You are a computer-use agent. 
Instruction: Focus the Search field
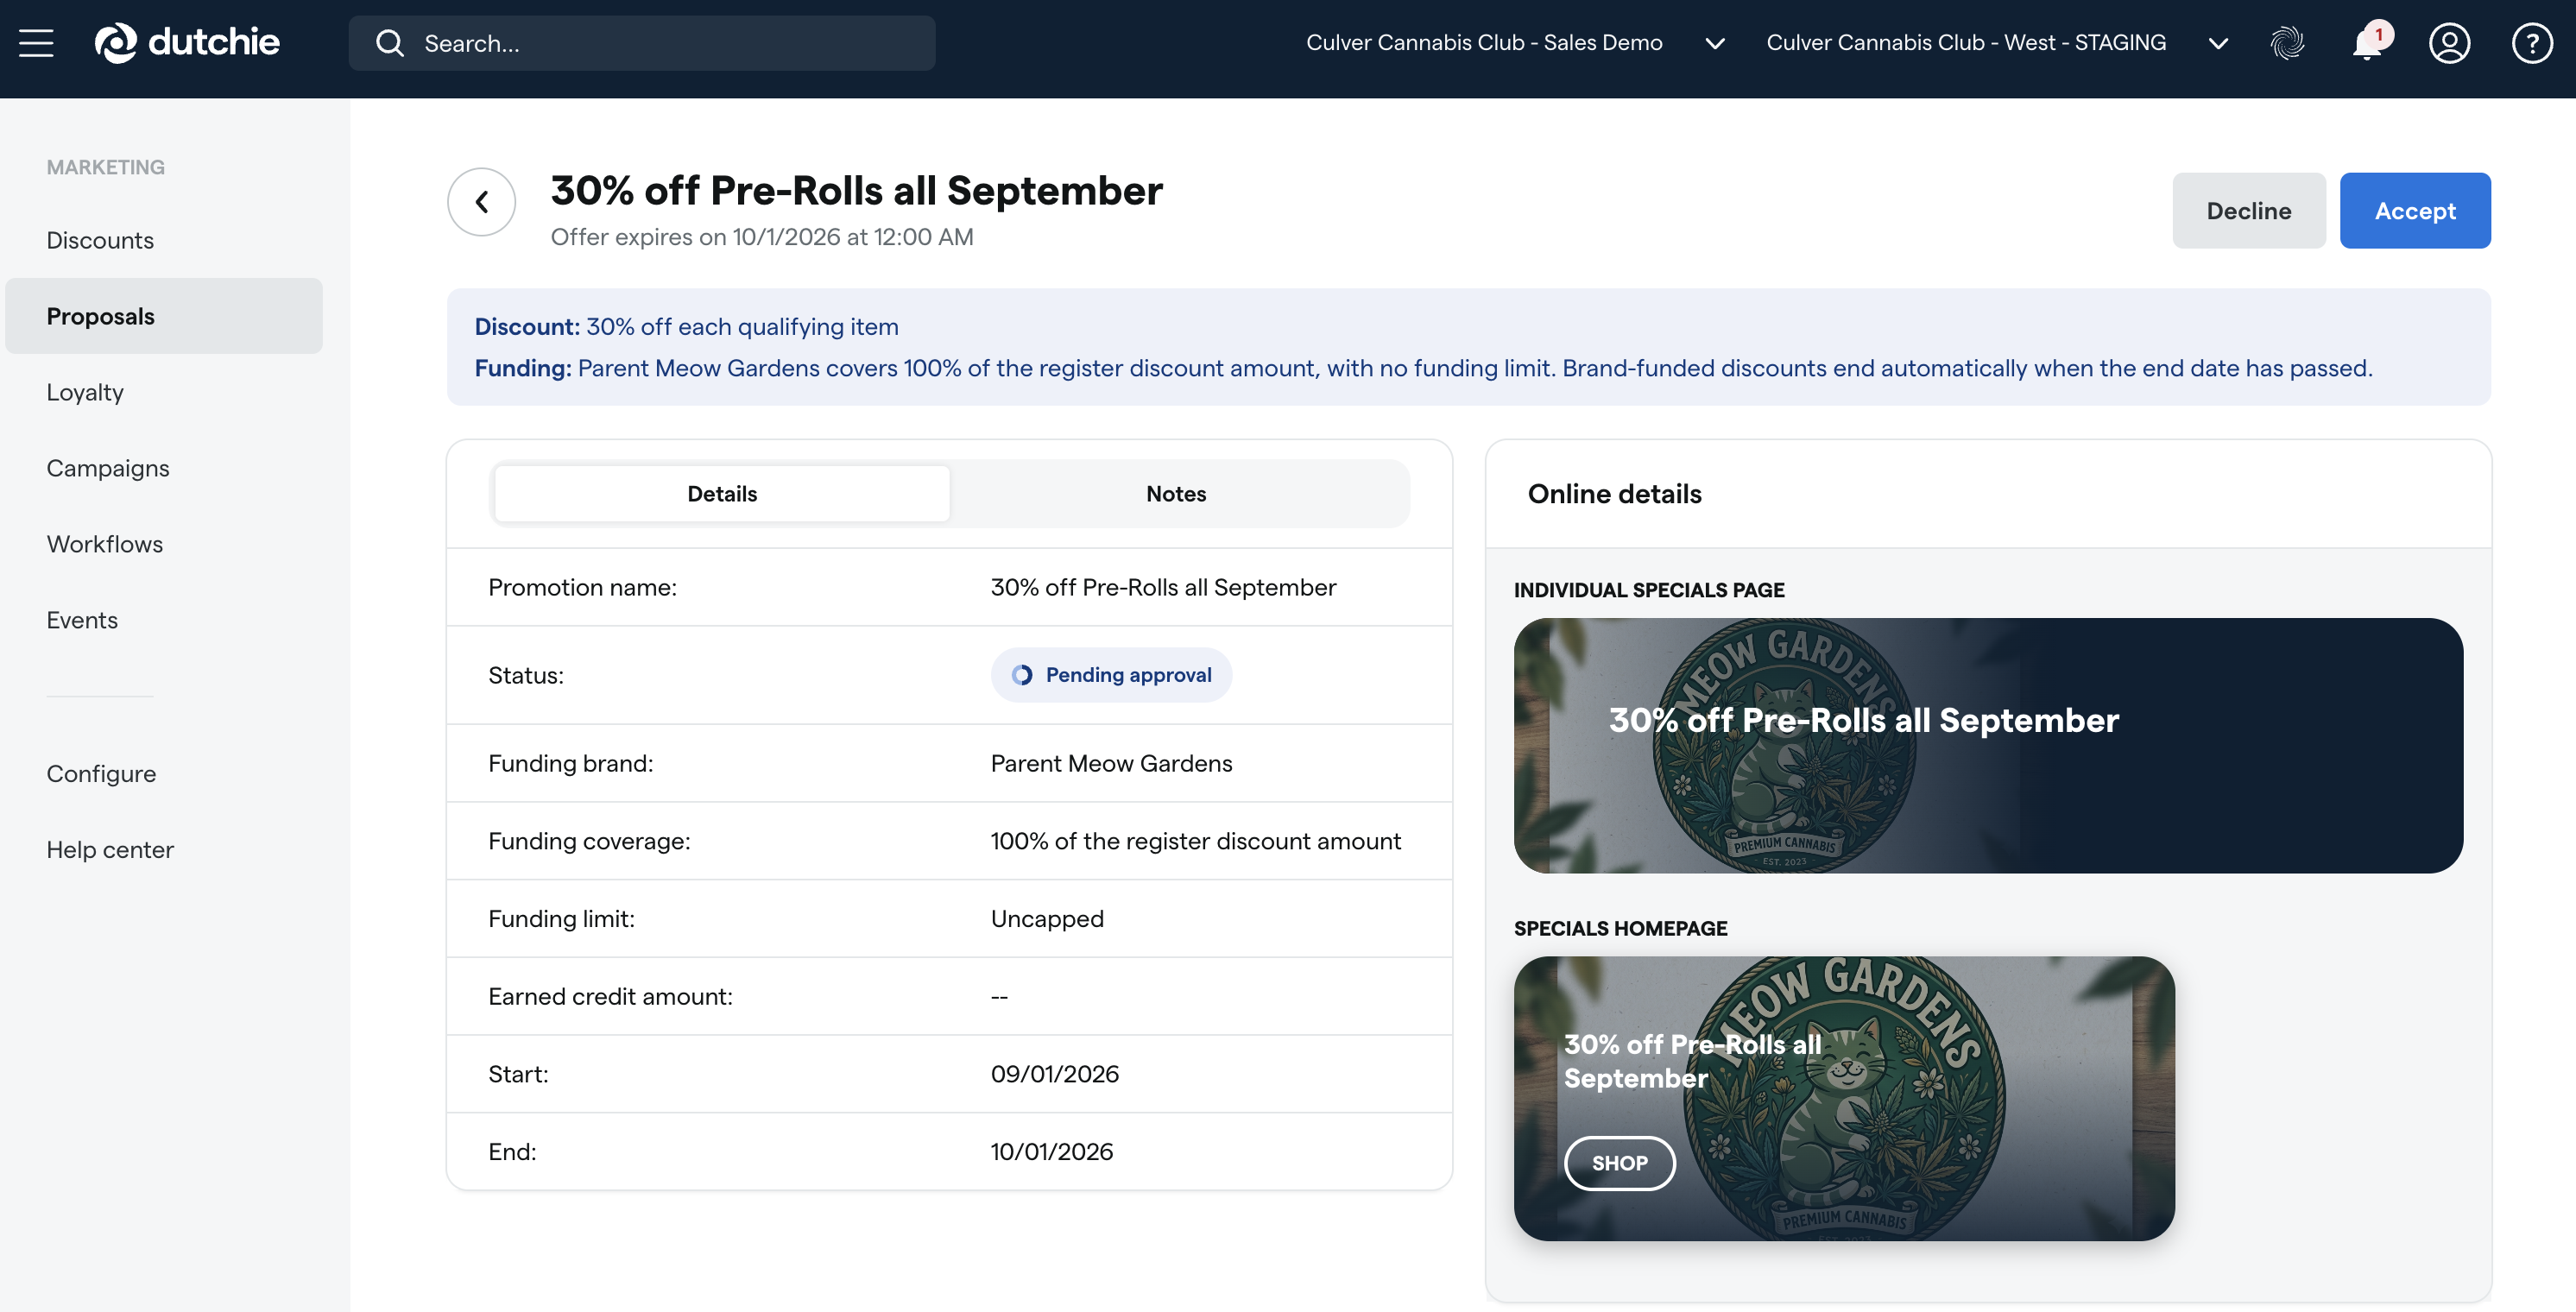pos(642,43)
